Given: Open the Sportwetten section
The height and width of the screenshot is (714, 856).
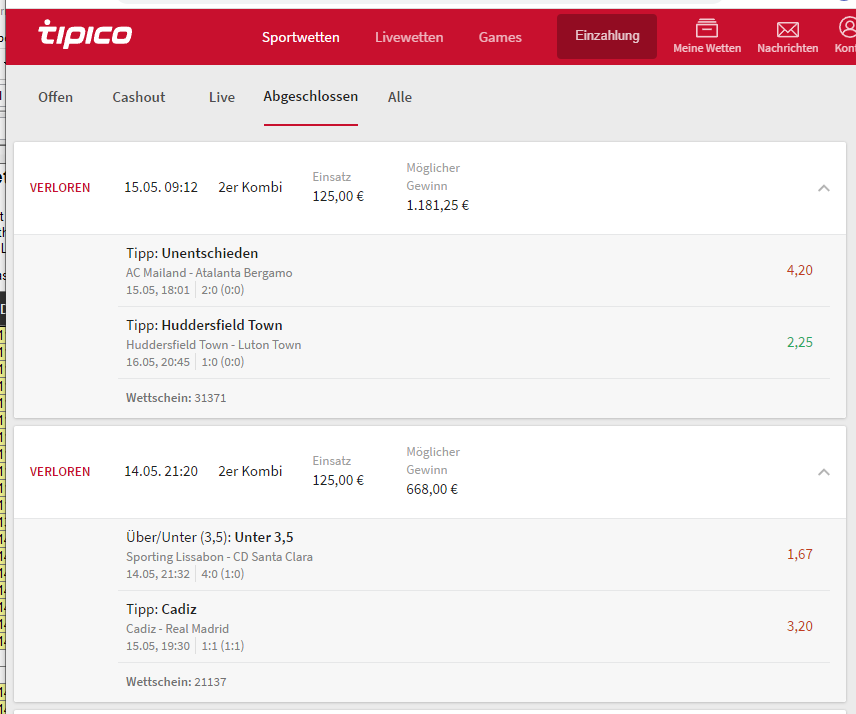Looking at the screenshot, I should (x=300, y=37).
